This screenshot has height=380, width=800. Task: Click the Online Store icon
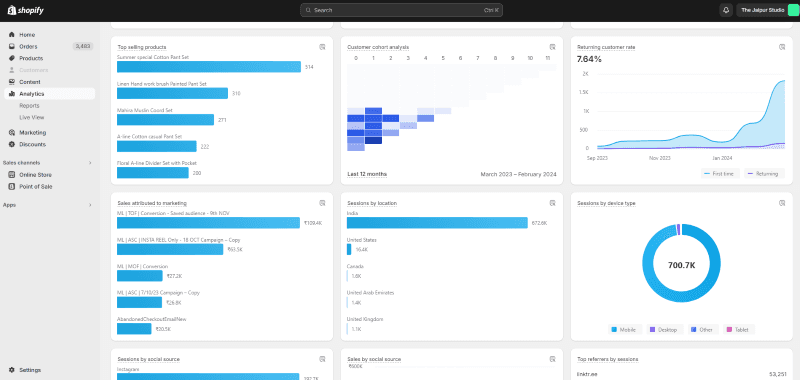[12, 175]
